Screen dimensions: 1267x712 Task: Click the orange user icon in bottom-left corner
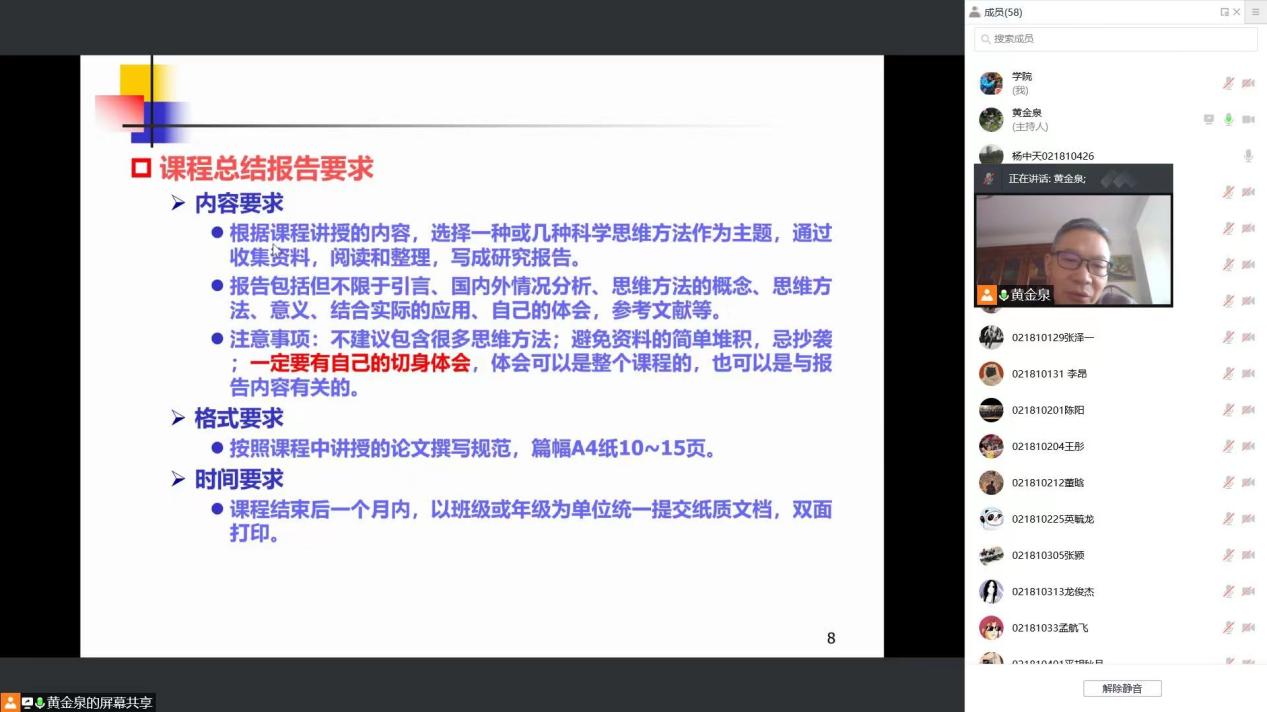10,703
